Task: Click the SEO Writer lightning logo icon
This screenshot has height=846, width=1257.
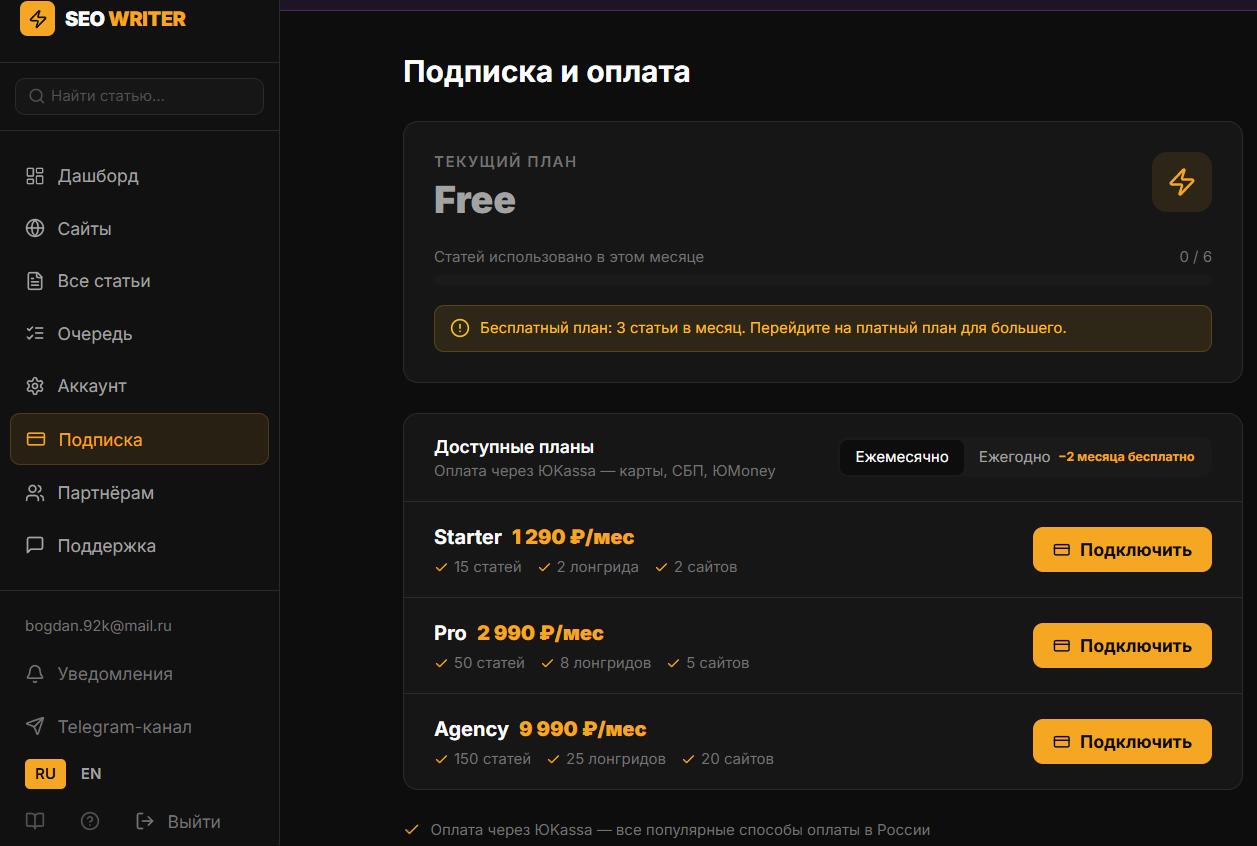Action: coord(37,18)
